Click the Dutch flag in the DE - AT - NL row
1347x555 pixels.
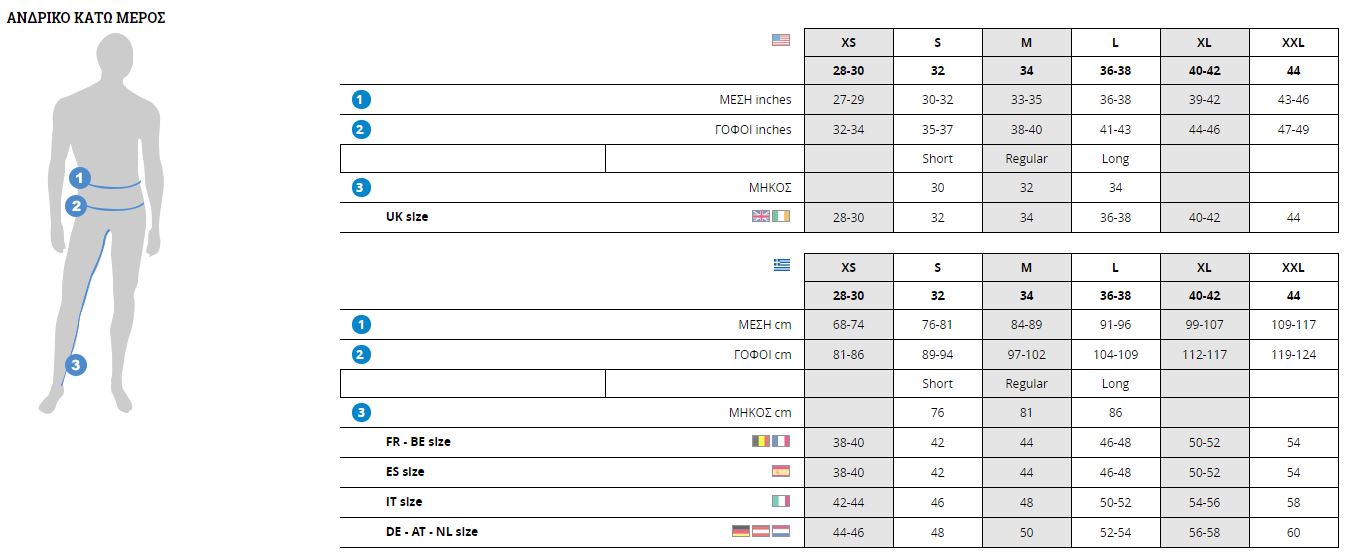point(781,531)
